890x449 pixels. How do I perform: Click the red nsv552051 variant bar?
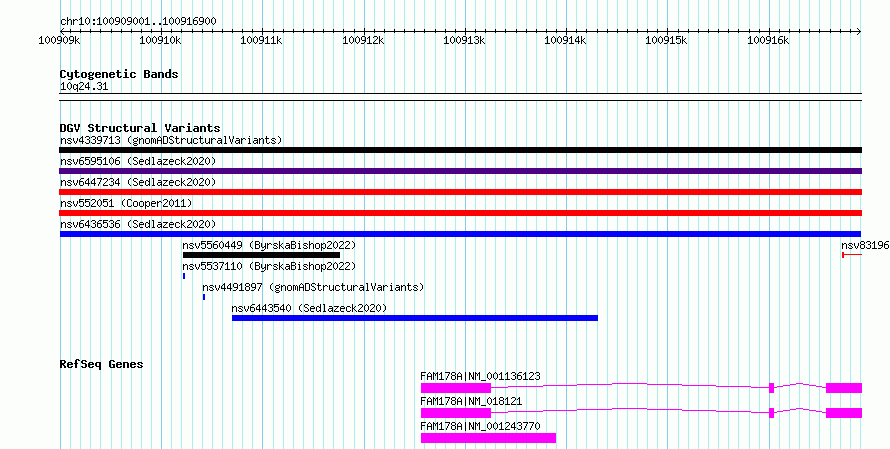pos(460,213)
